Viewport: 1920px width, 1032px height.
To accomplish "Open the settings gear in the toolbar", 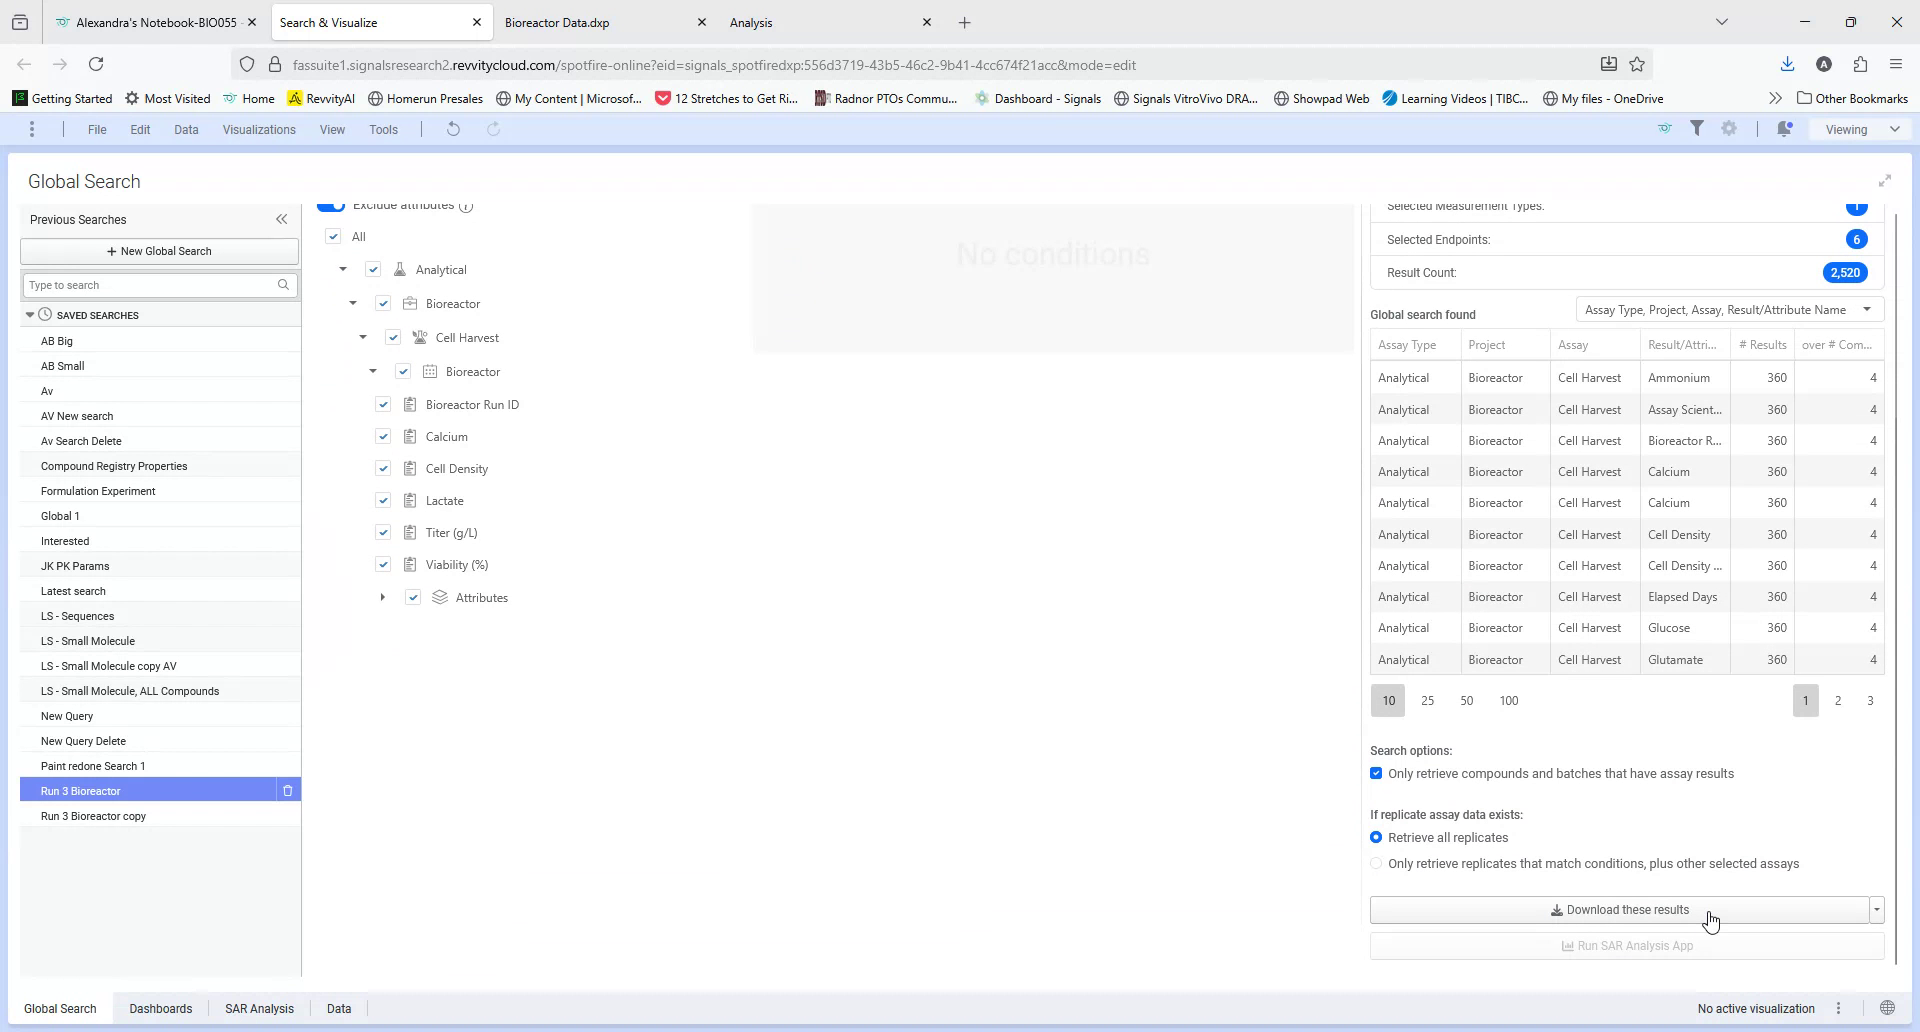I will 1729,129.
